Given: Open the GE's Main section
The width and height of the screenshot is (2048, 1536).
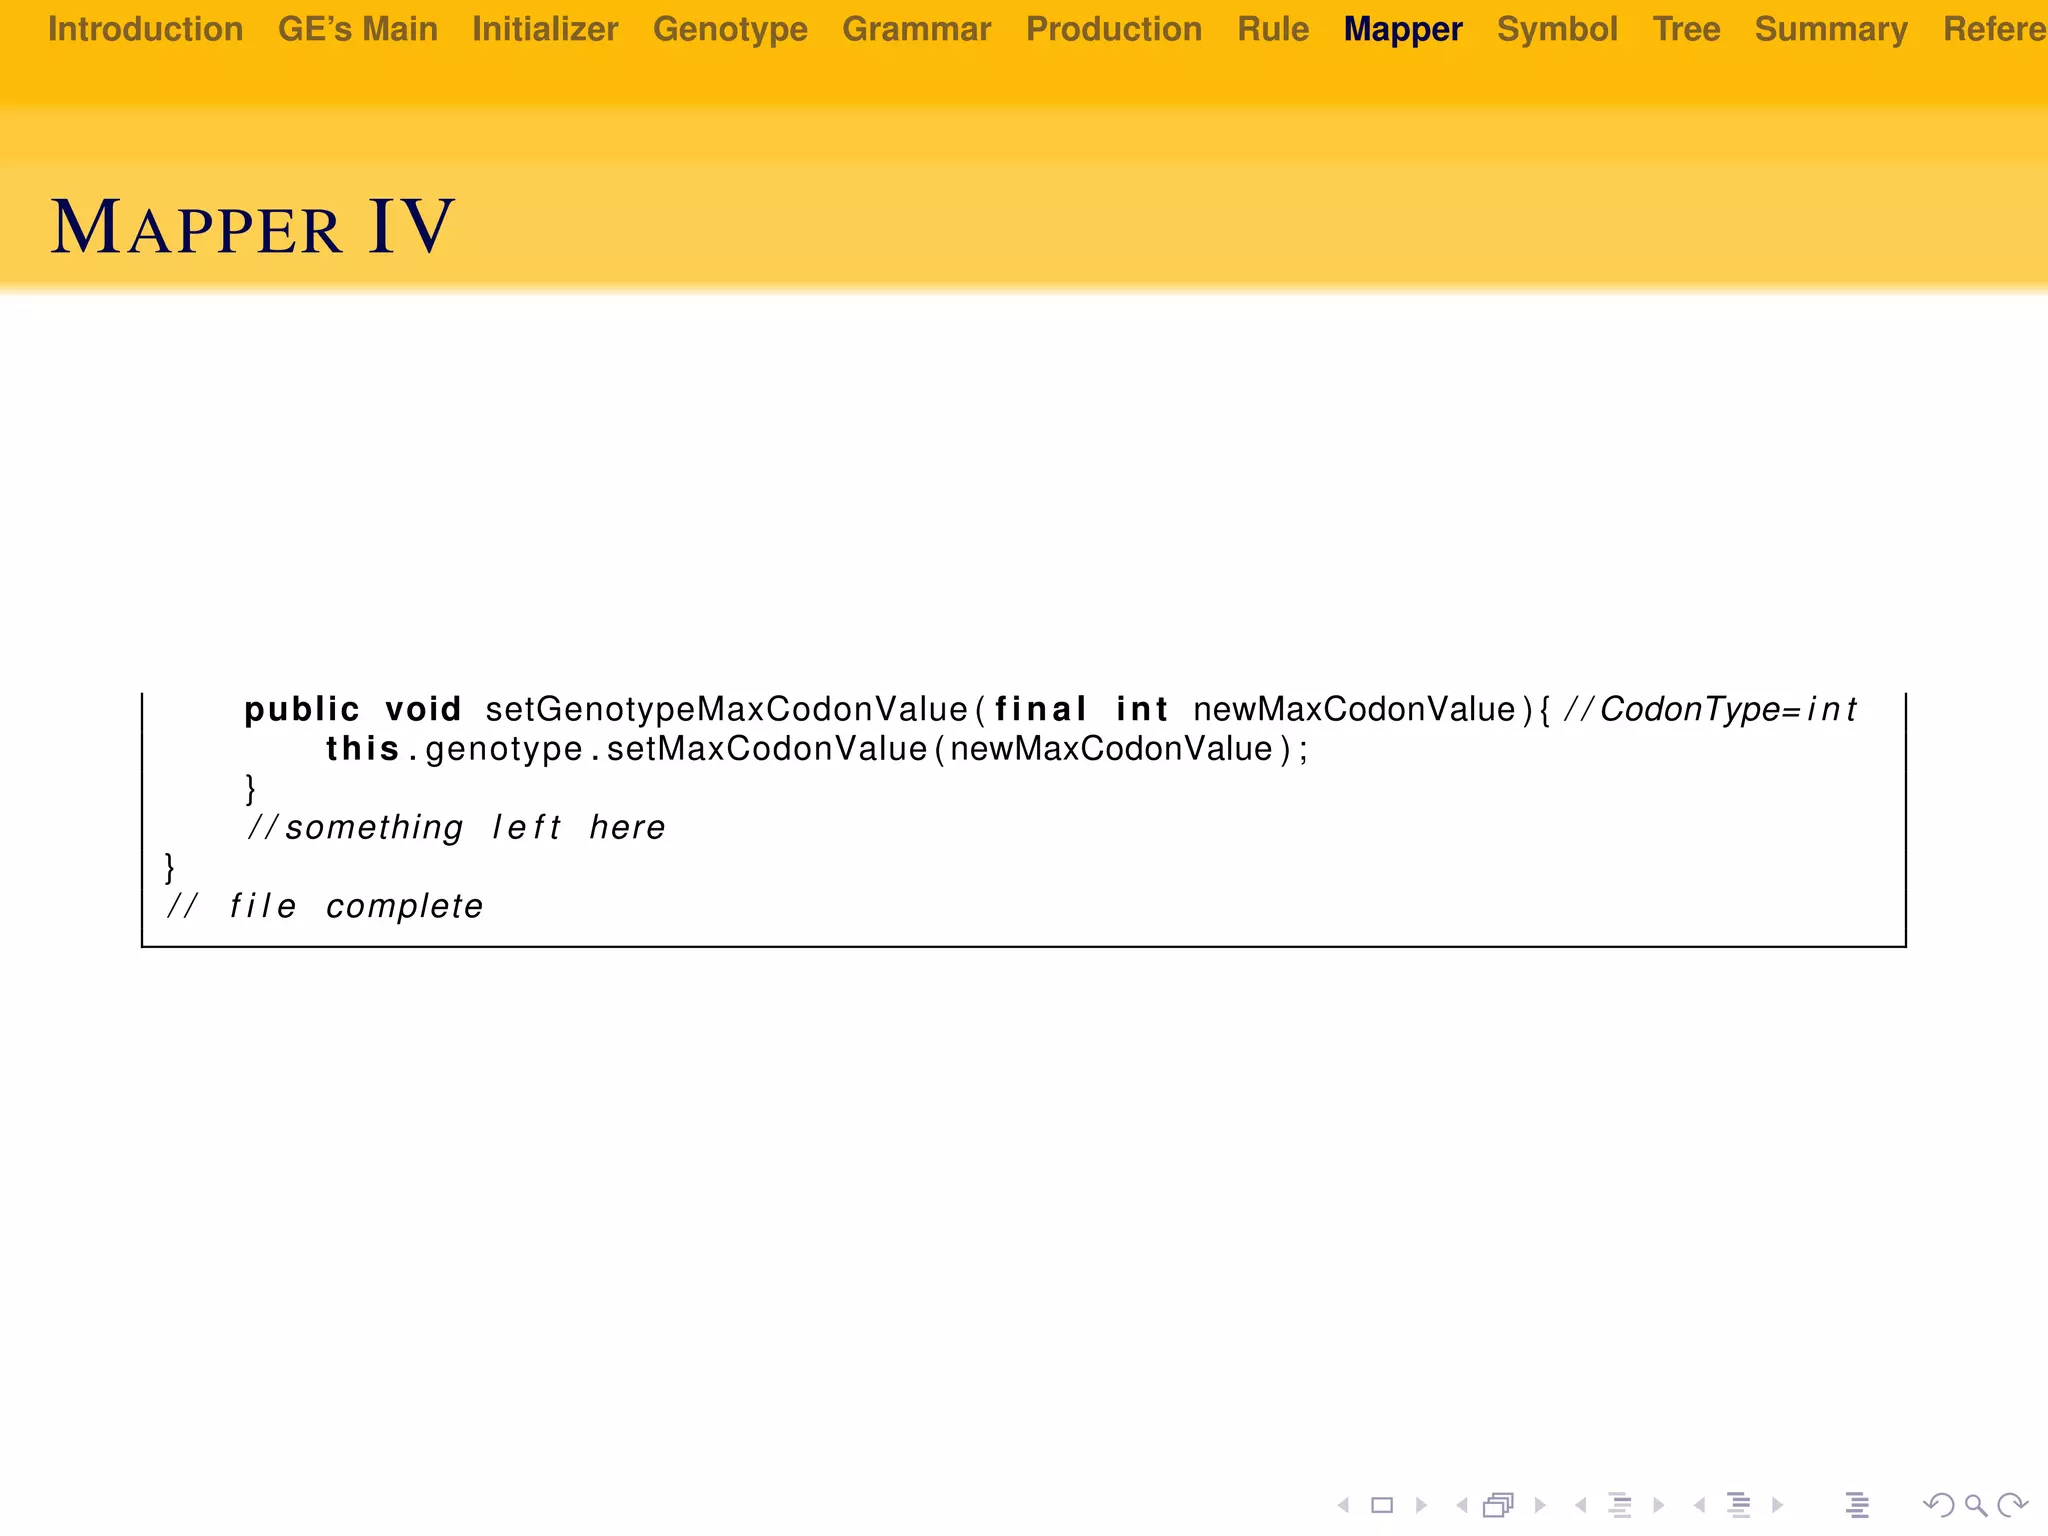Looking at the screenshot, I should (358, 29).
